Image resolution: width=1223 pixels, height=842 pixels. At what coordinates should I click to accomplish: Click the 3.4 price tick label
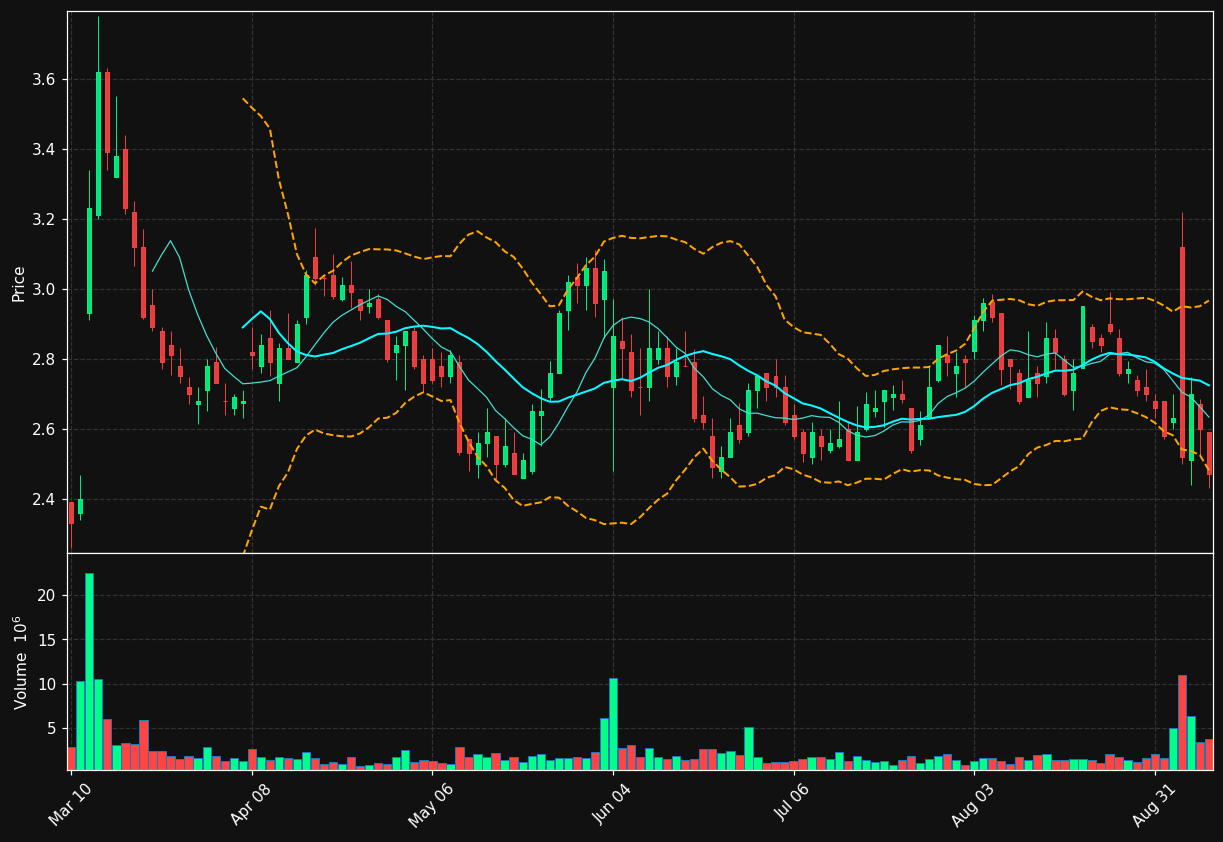44,150
